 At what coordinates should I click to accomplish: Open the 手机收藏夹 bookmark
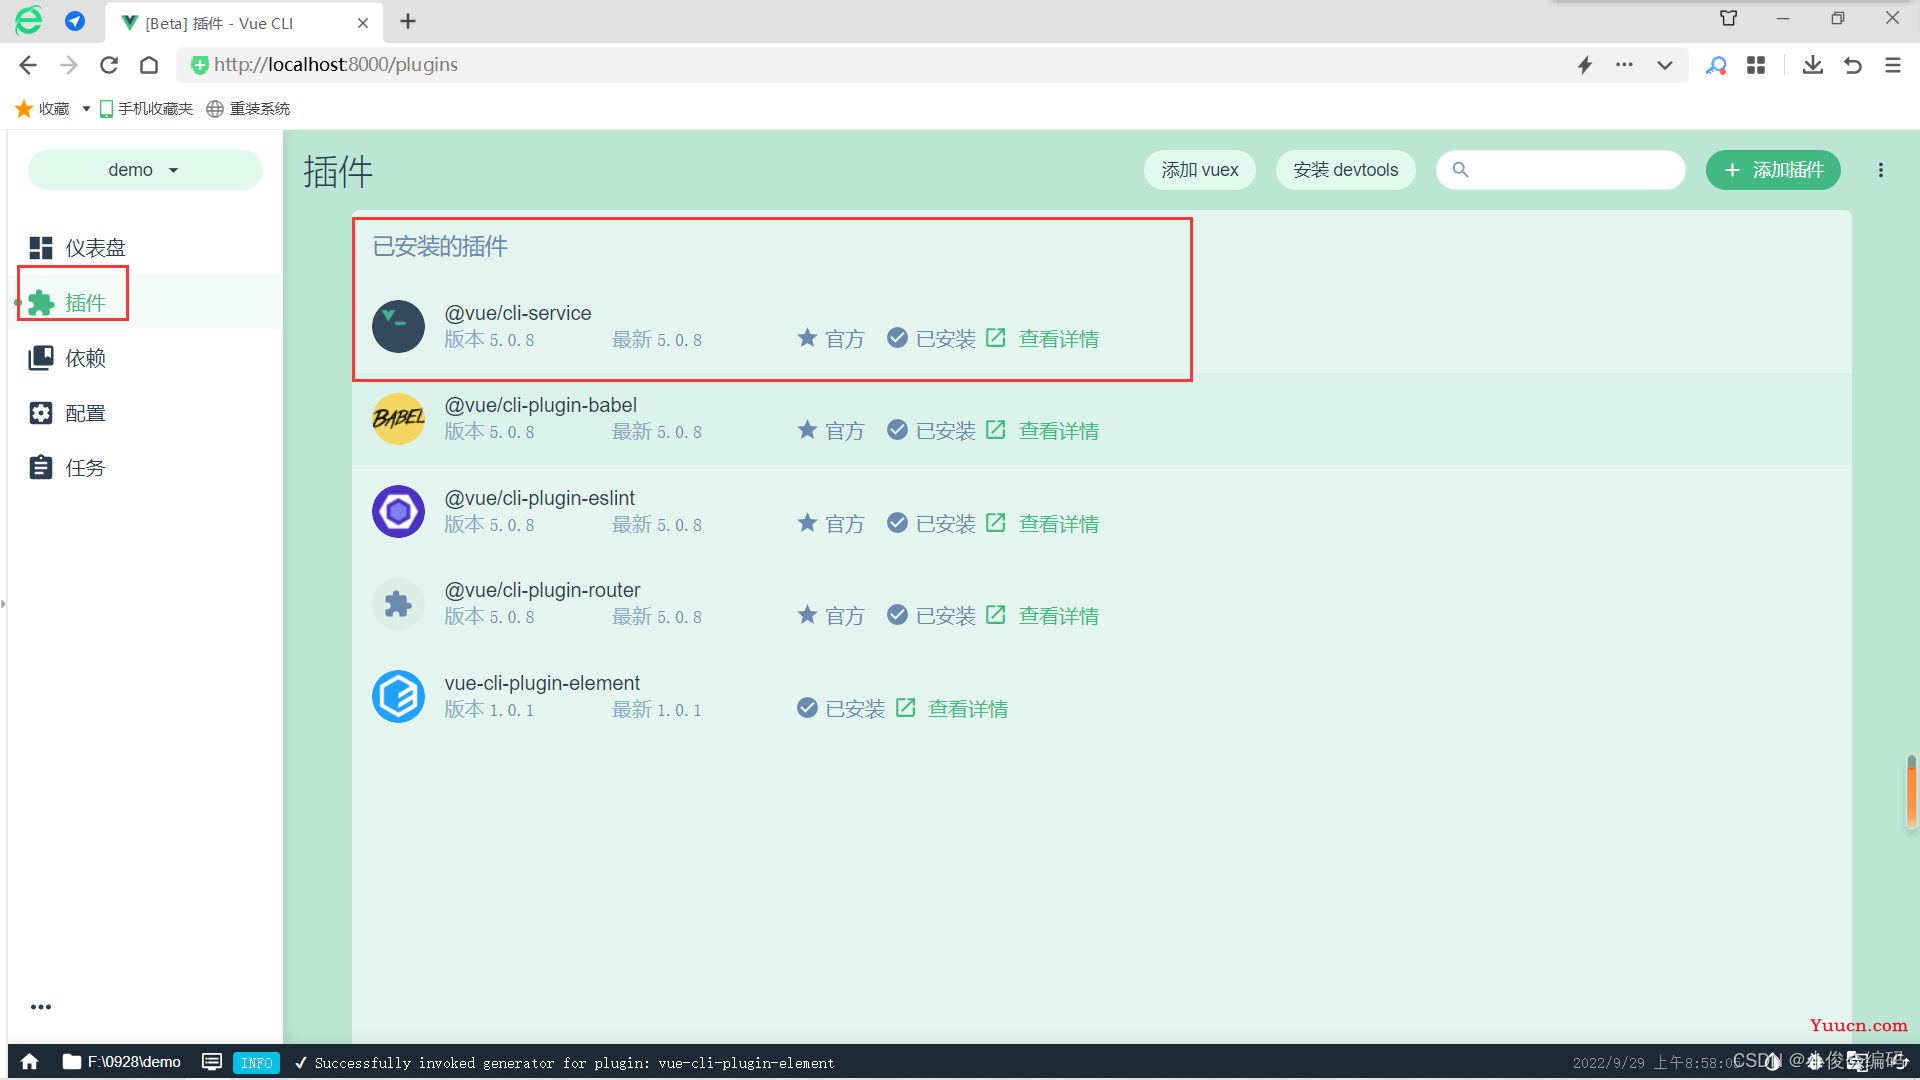tap(146, 109)
